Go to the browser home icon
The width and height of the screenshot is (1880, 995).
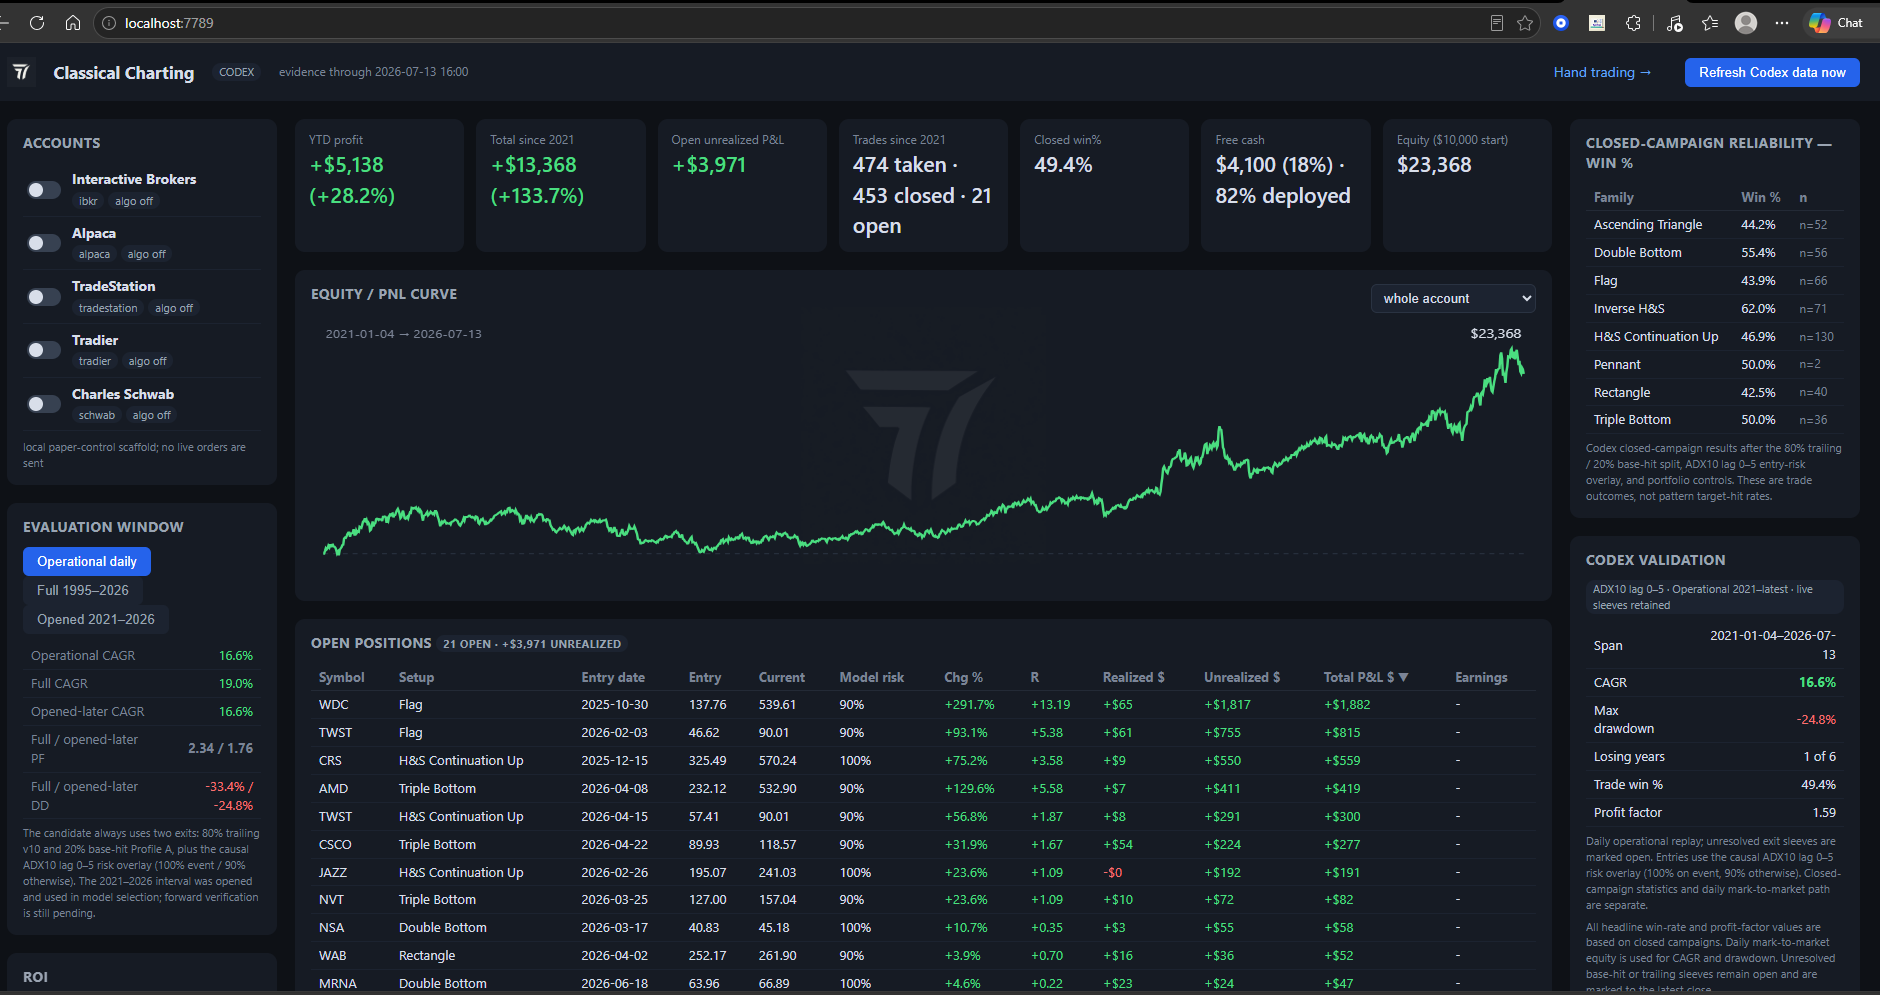pos(73,23)
